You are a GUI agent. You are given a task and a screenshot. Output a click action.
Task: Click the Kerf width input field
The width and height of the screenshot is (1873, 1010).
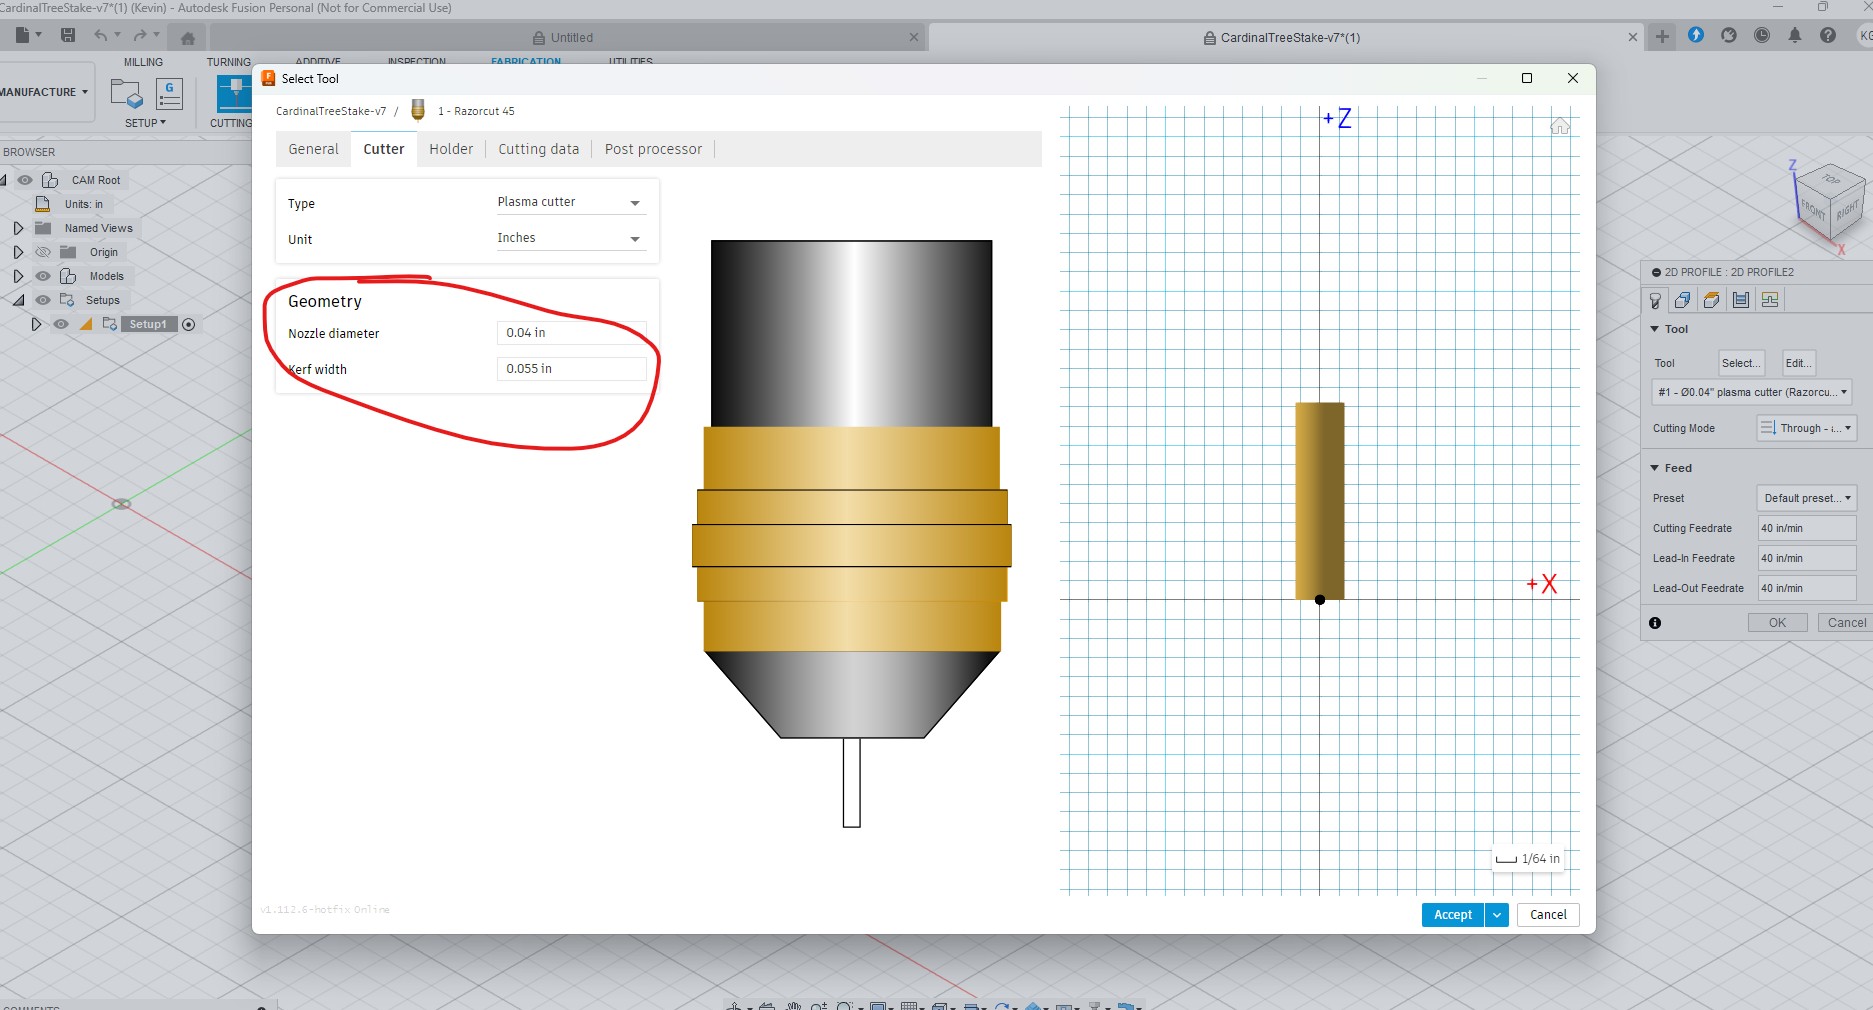click(570, 369)
